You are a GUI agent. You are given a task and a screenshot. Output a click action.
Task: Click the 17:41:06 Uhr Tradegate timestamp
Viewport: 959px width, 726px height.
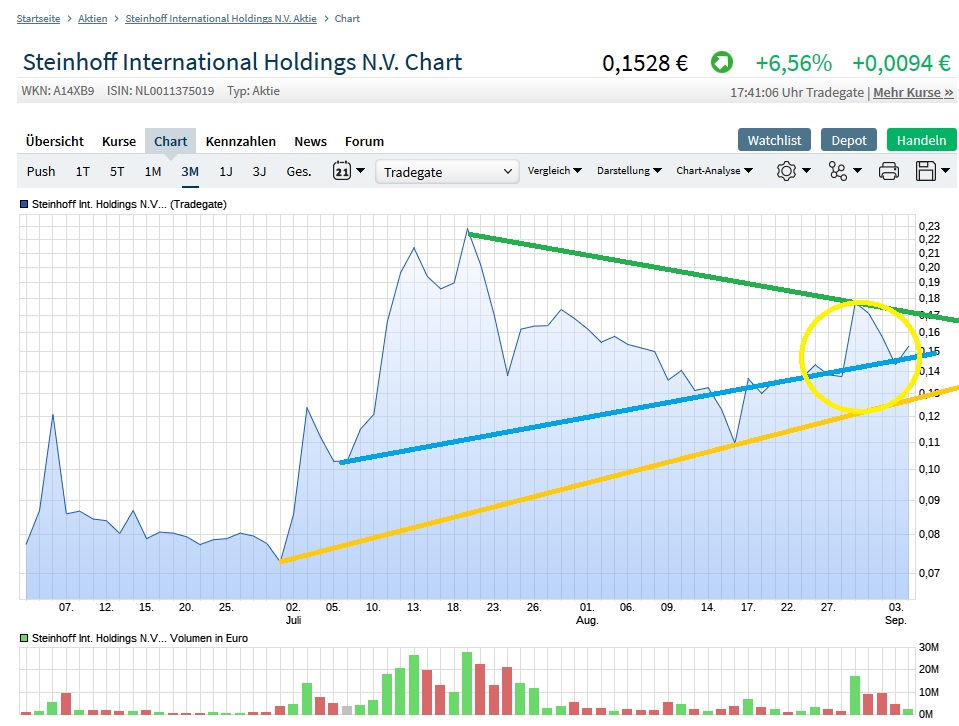[797, 92]
